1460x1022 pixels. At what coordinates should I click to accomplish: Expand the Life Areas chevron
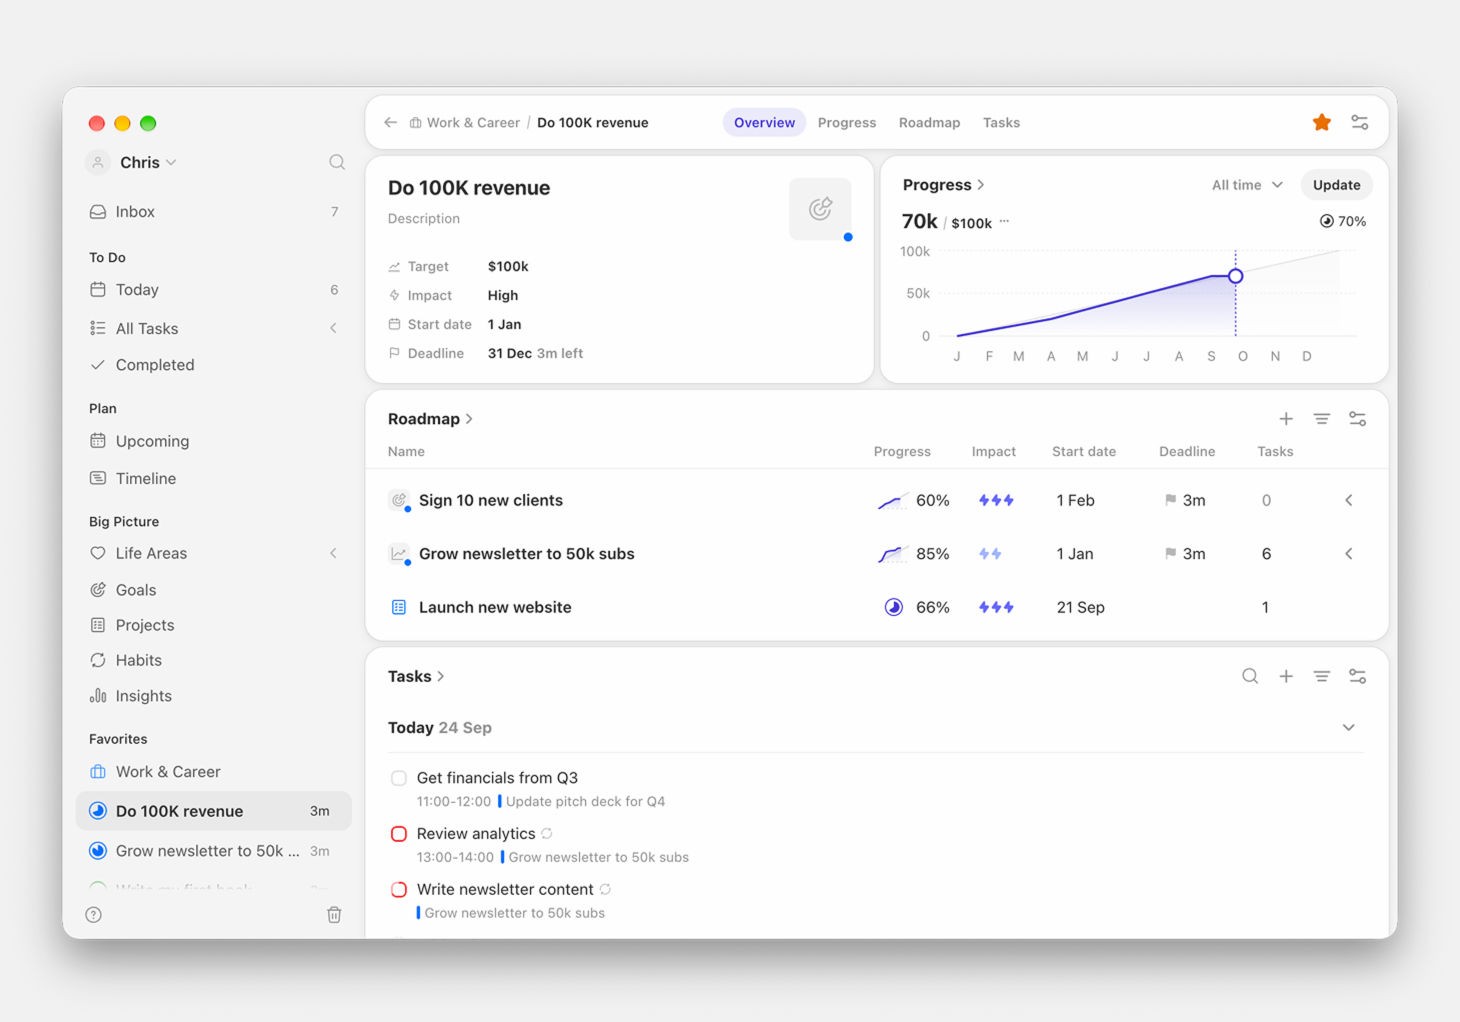point(333,553)
